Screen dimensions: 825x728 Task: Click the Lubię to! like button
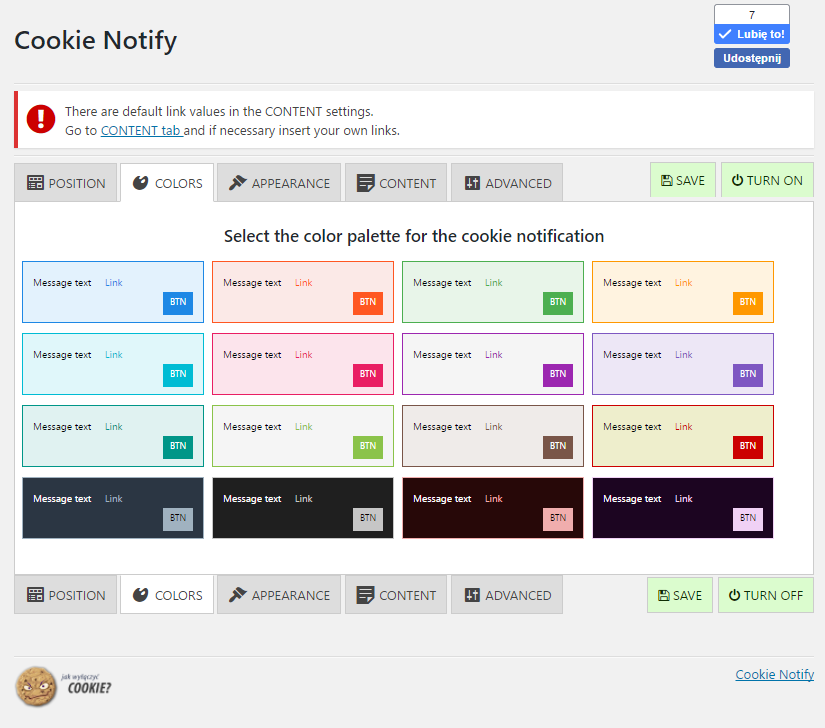tap(752, 34)
